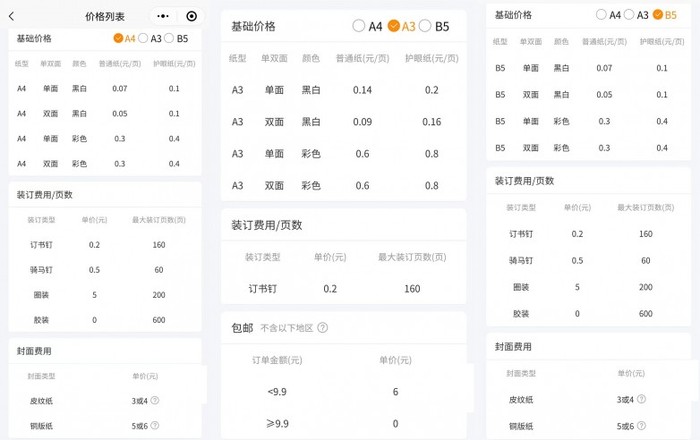Click 胶装 in left panel binding table

[41, 320]
